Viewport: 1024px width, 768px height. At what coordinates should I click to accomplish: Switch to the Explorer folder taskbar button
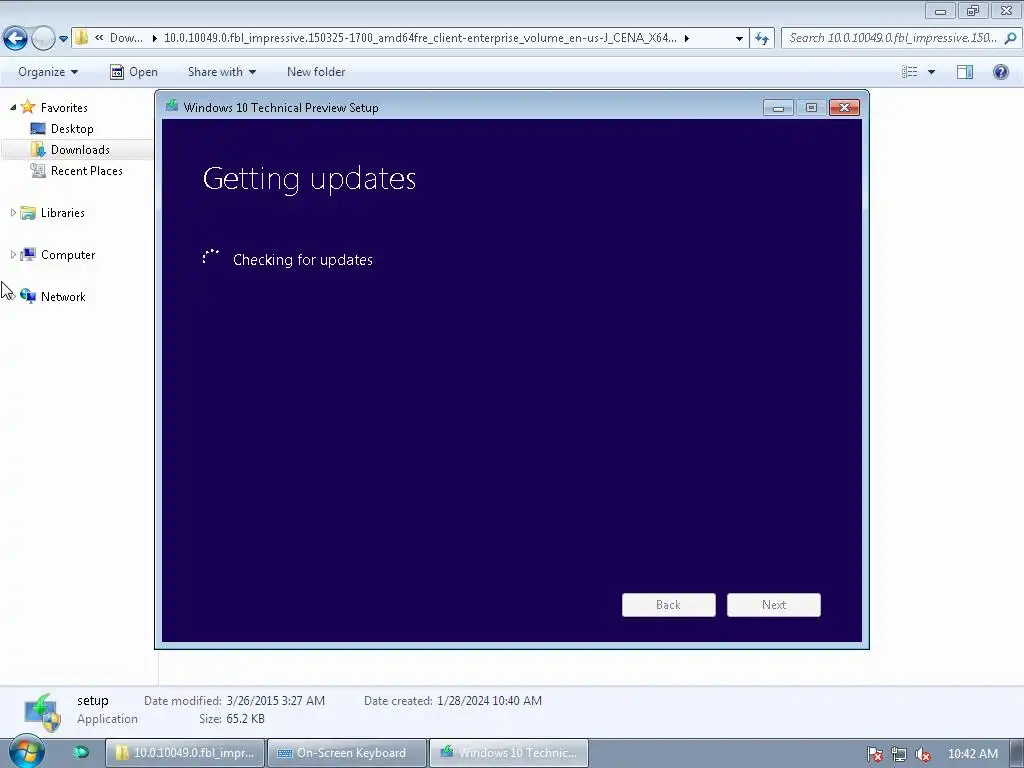[x=185, y=753]
